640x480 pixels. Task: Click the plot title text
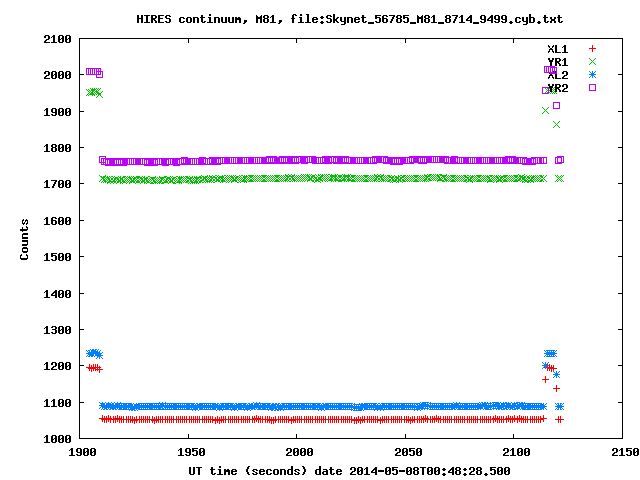(350, 19)
